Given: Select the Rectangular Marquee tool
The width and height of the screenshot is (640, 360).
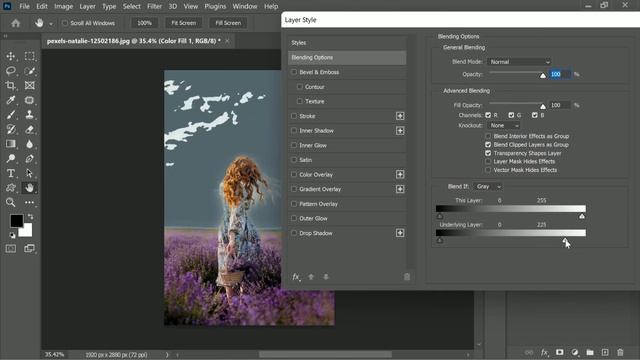Looking at the screenshot, I should coord(29,56).
